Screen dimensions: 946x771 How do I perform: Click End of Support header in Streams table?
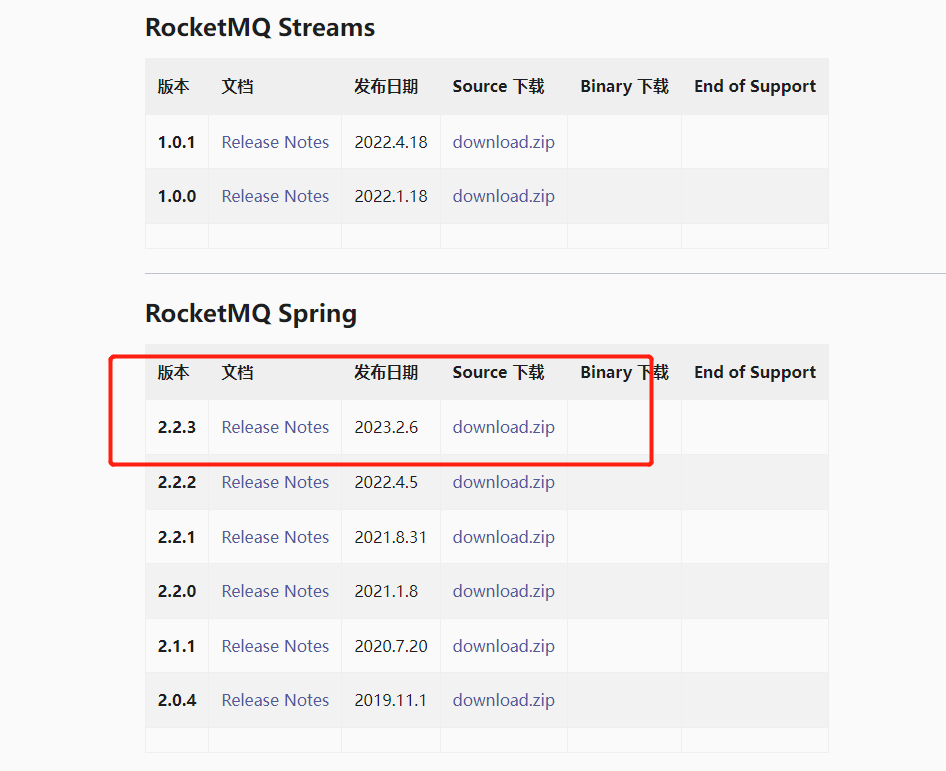coord(755,87)
